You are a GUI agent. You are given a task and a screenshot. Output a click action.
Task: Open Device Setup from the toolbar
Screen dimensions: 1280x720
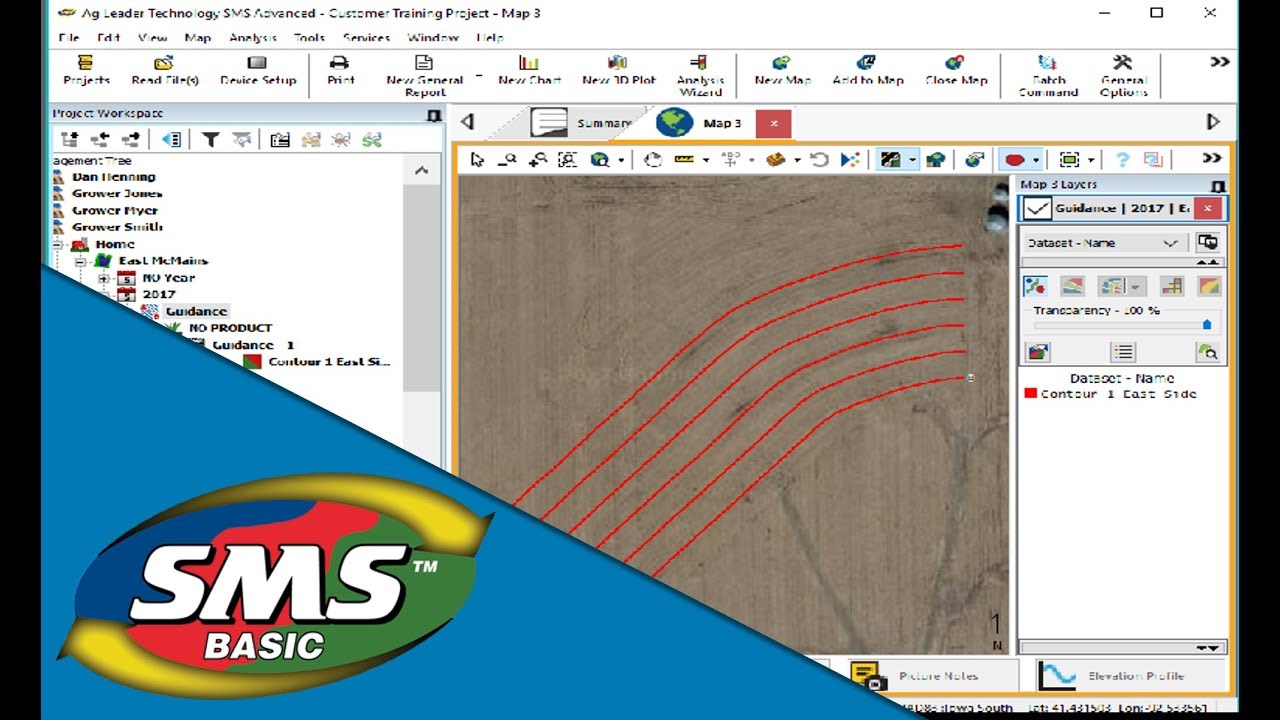258,70
